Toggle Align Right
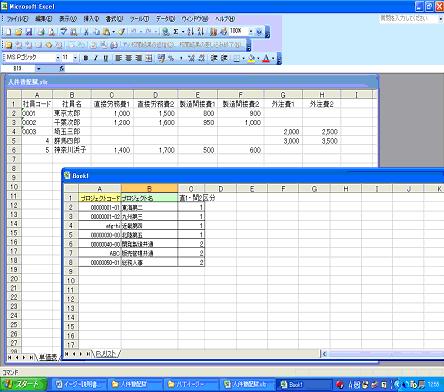This screenshot has width=444, height=392. tap(138, 58)
